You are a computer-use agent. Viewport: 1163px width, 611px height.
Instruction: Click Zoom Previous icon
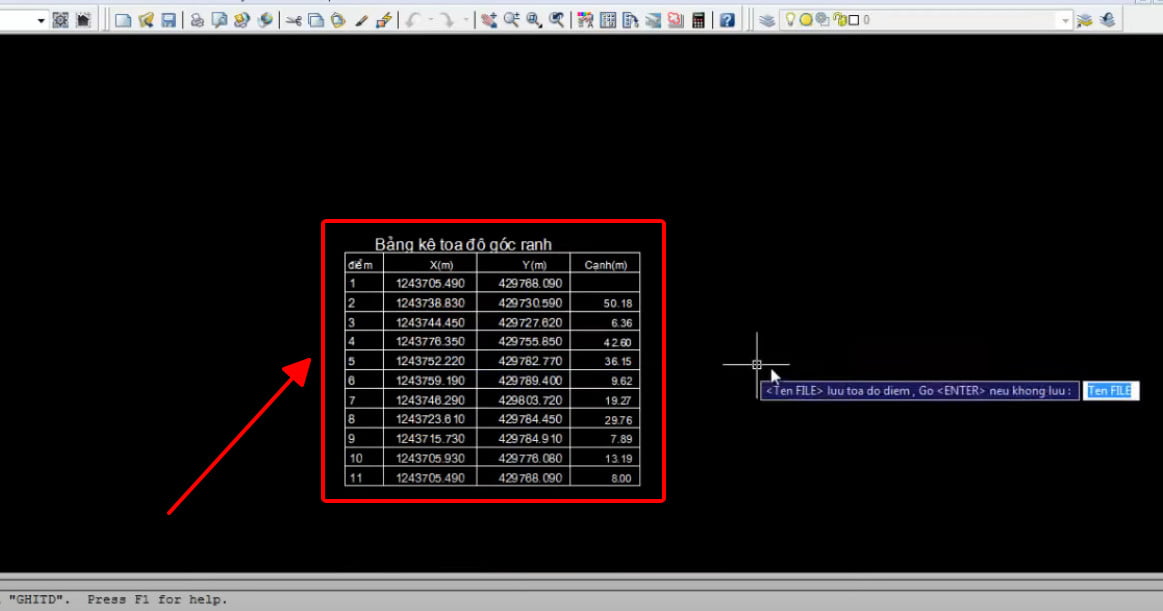[556, 20]
